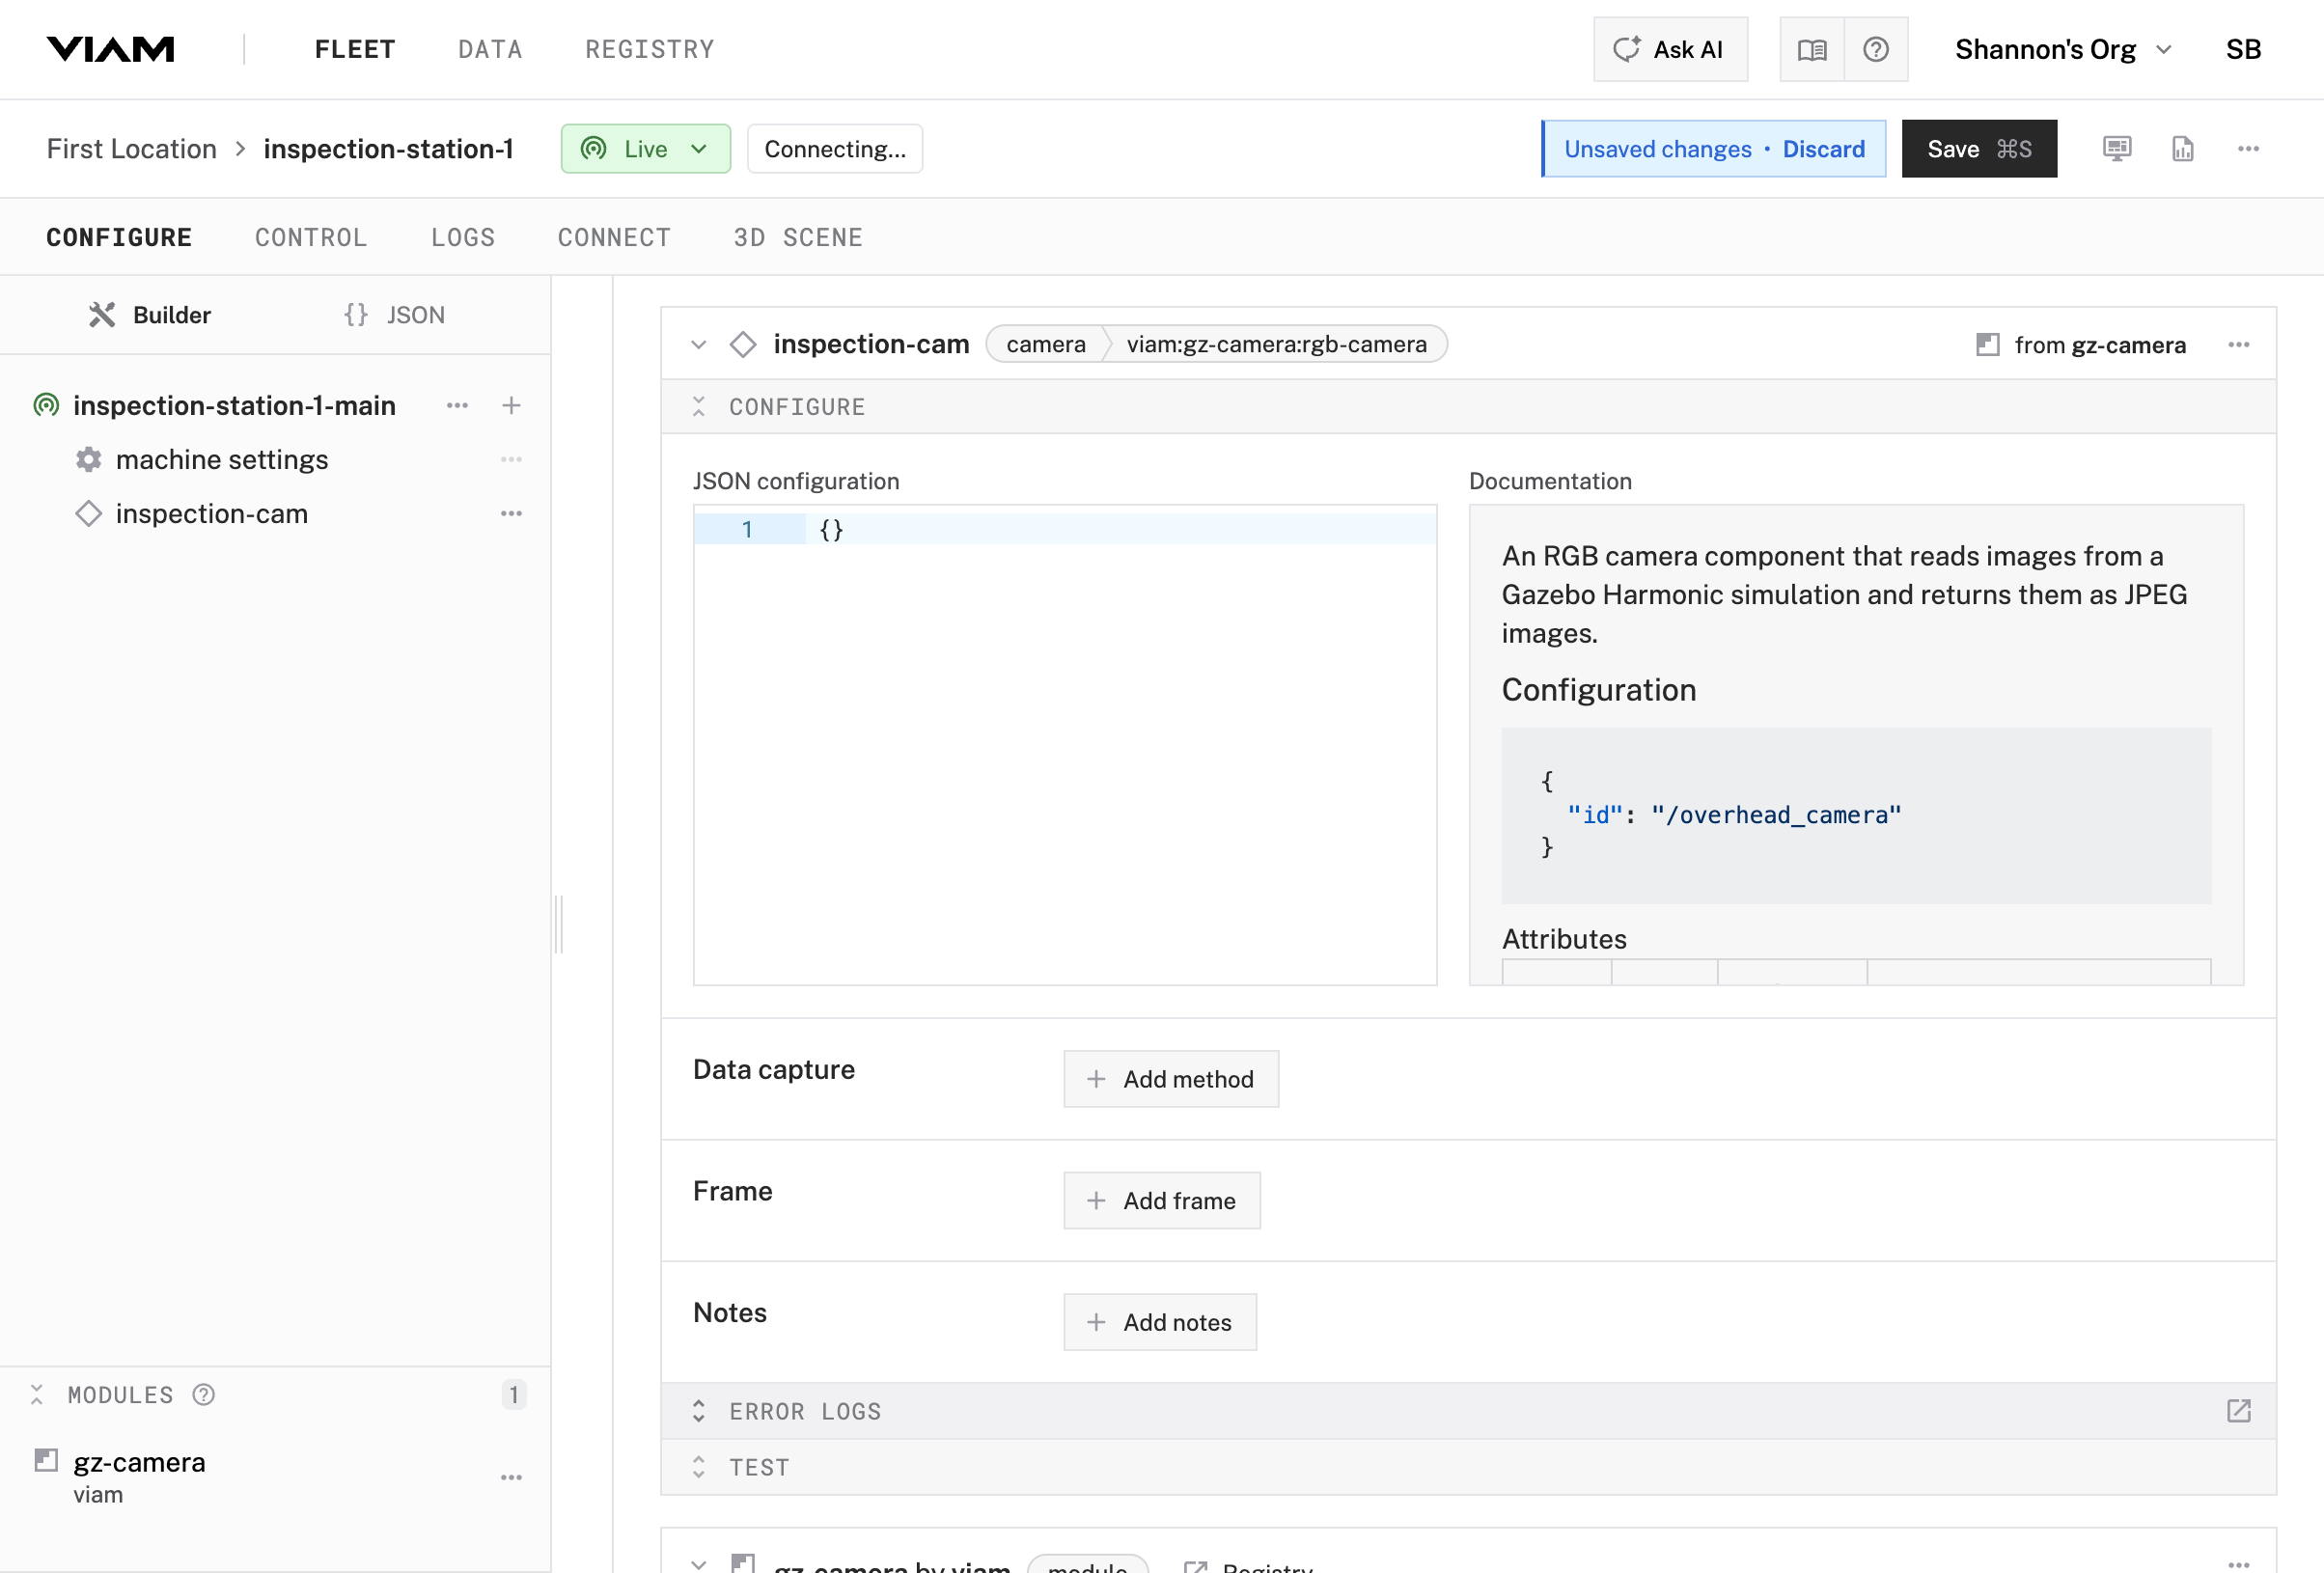Discard unsaved changes

click(x=1823, y=149)
